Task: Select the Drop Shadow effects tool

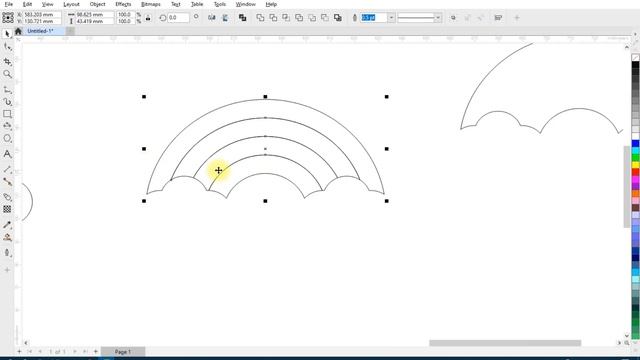Action: pos(7,197)
